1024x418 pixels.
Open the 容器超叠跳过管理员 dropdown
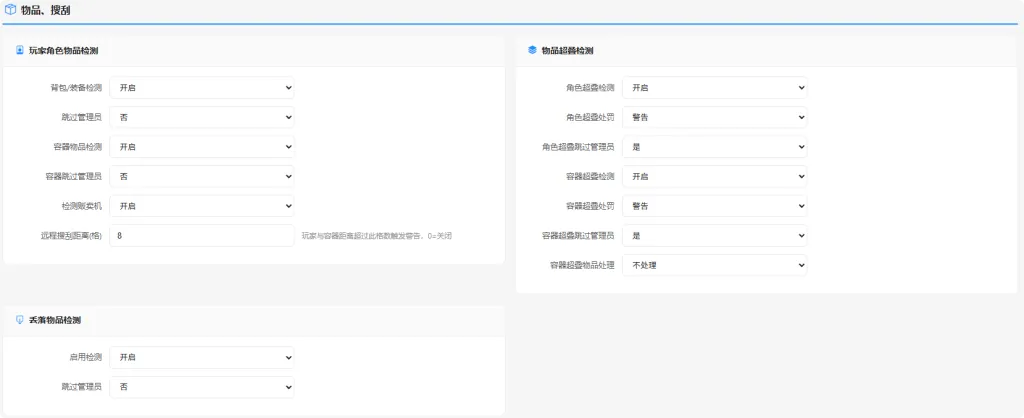pyautogui.click(x=714, y=236)
